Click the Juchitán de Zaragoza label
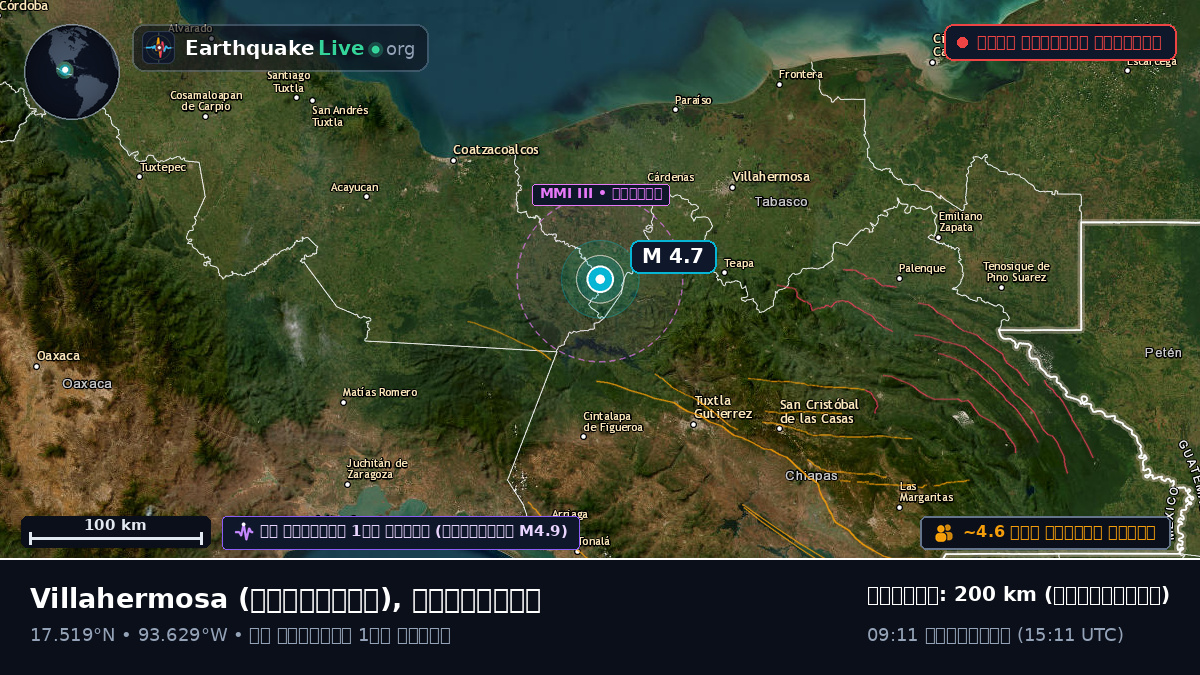This screenshot has width=1200, height=675. pos(377,468)
